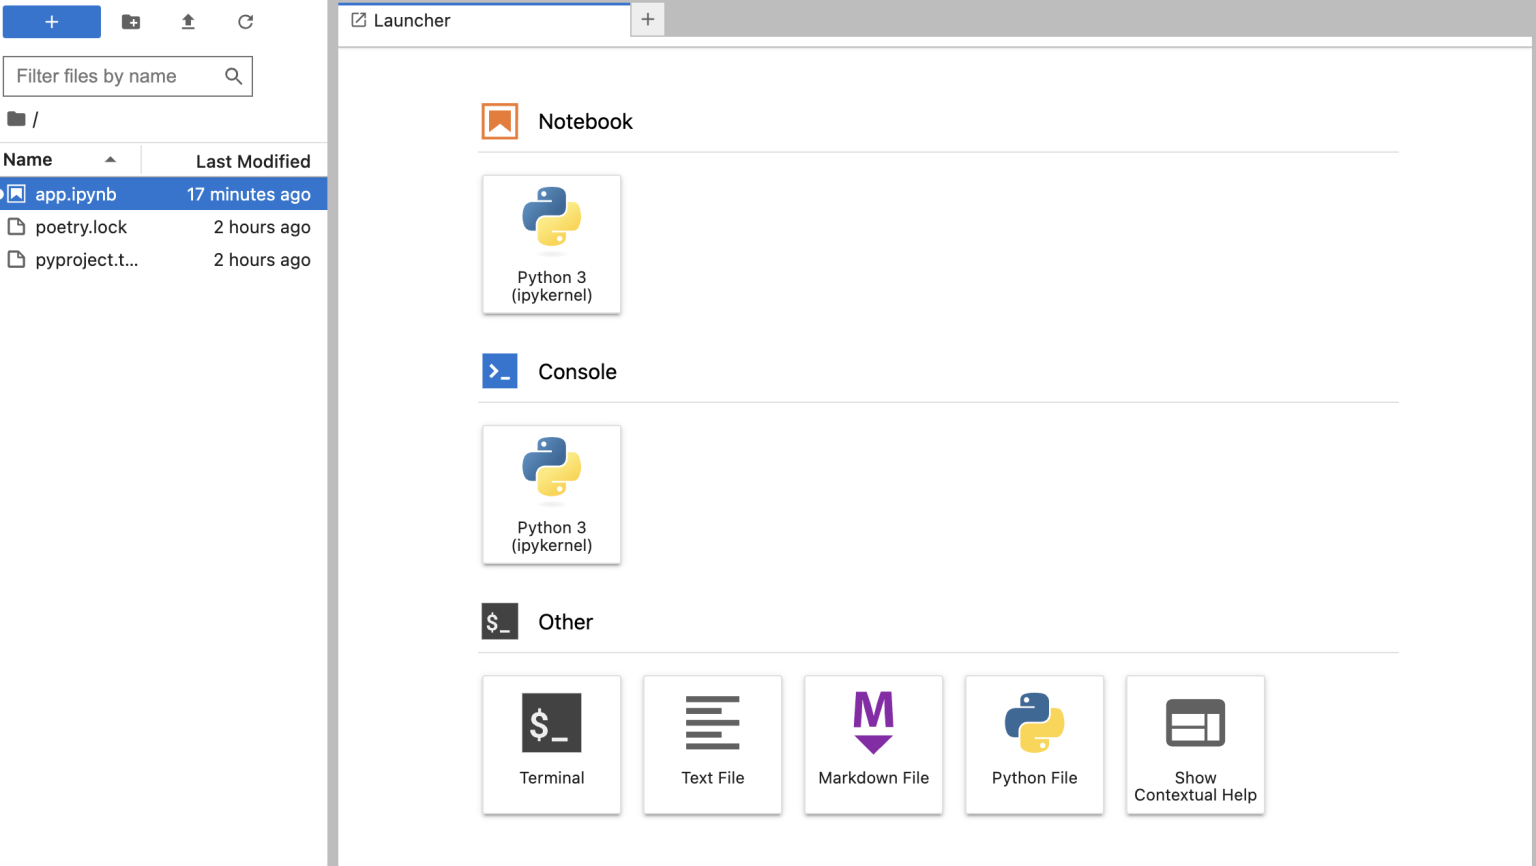Launch Python 3 notebook under Notebook section
The width and height of the screenshot is (1536, 866).
(x=552, y=244)
